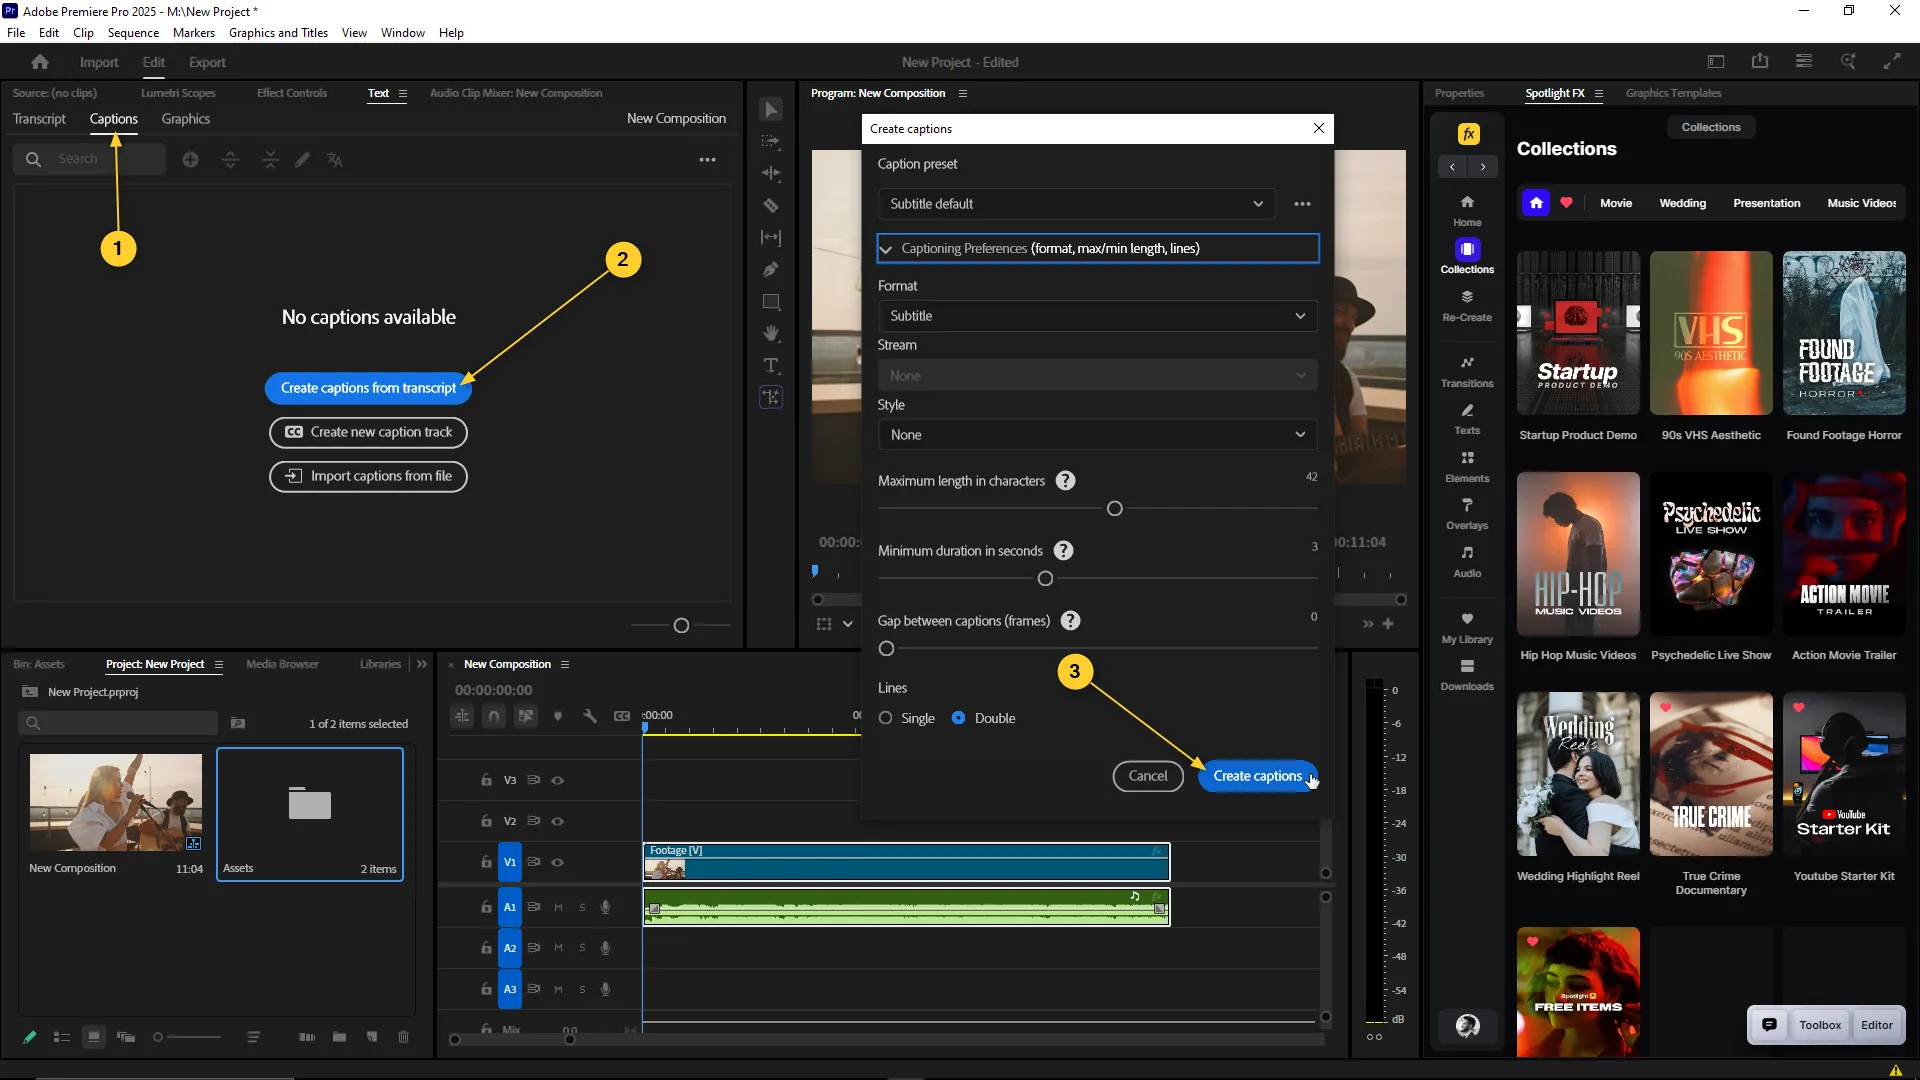This screenshot has width=1920, height=1080.
Task: Open the Caption preset dropdown
Action: point(1076,204)
